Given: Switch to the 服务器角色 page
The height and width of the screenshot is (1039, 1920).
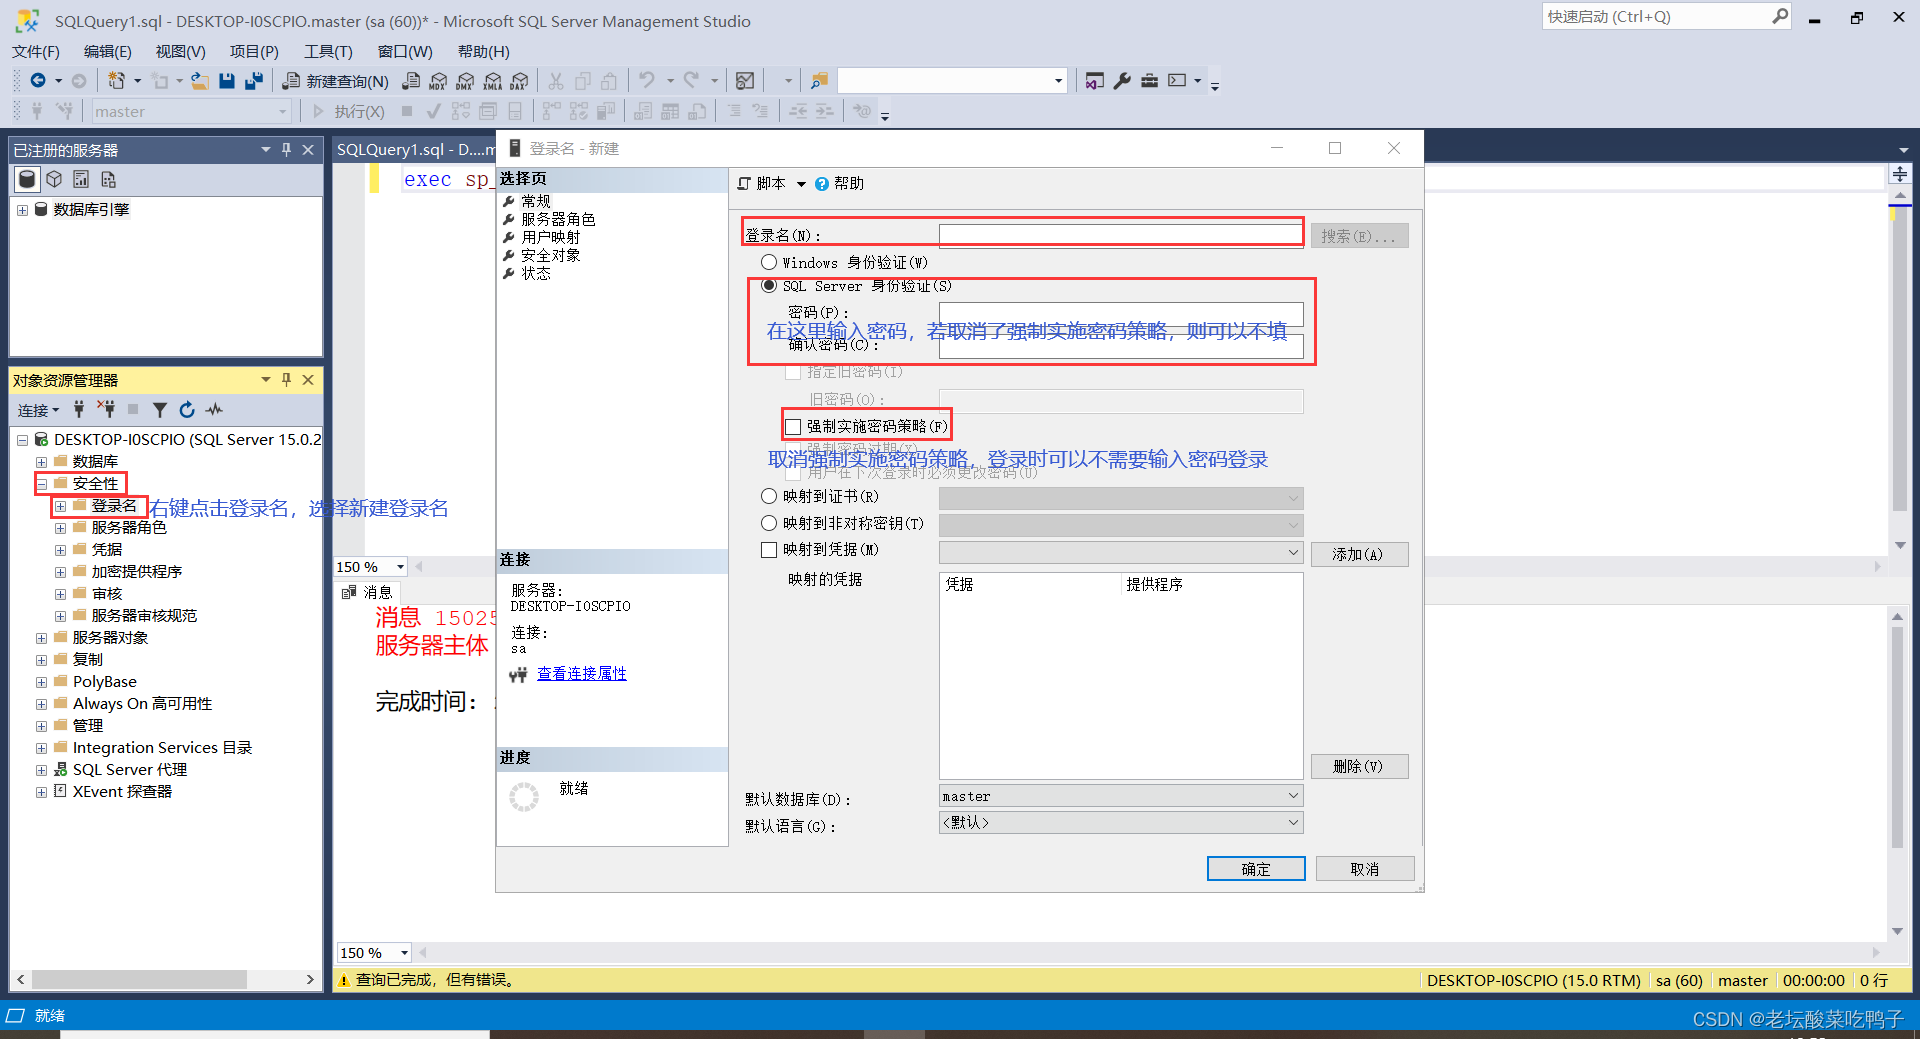Looking at the screenshot, I should 558,219.
